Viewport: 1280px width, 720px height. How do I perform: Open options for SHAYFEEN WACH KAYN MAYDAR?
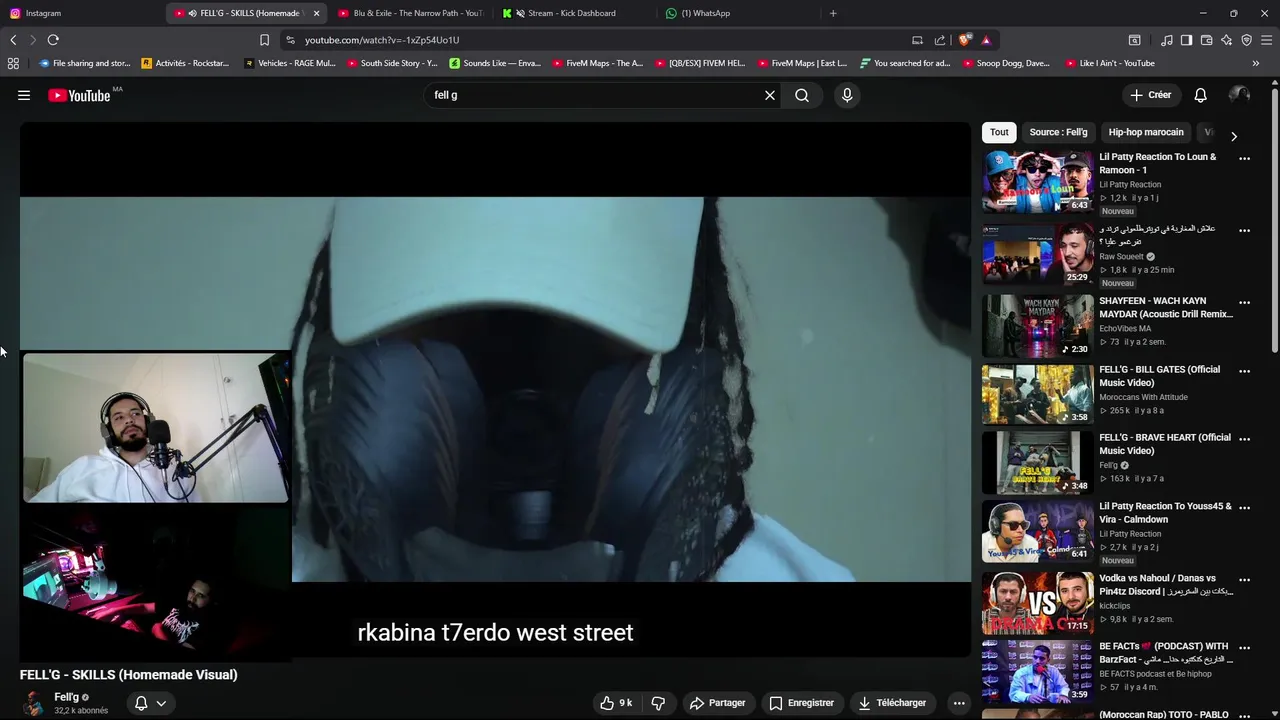click(x=1245, y=302)
